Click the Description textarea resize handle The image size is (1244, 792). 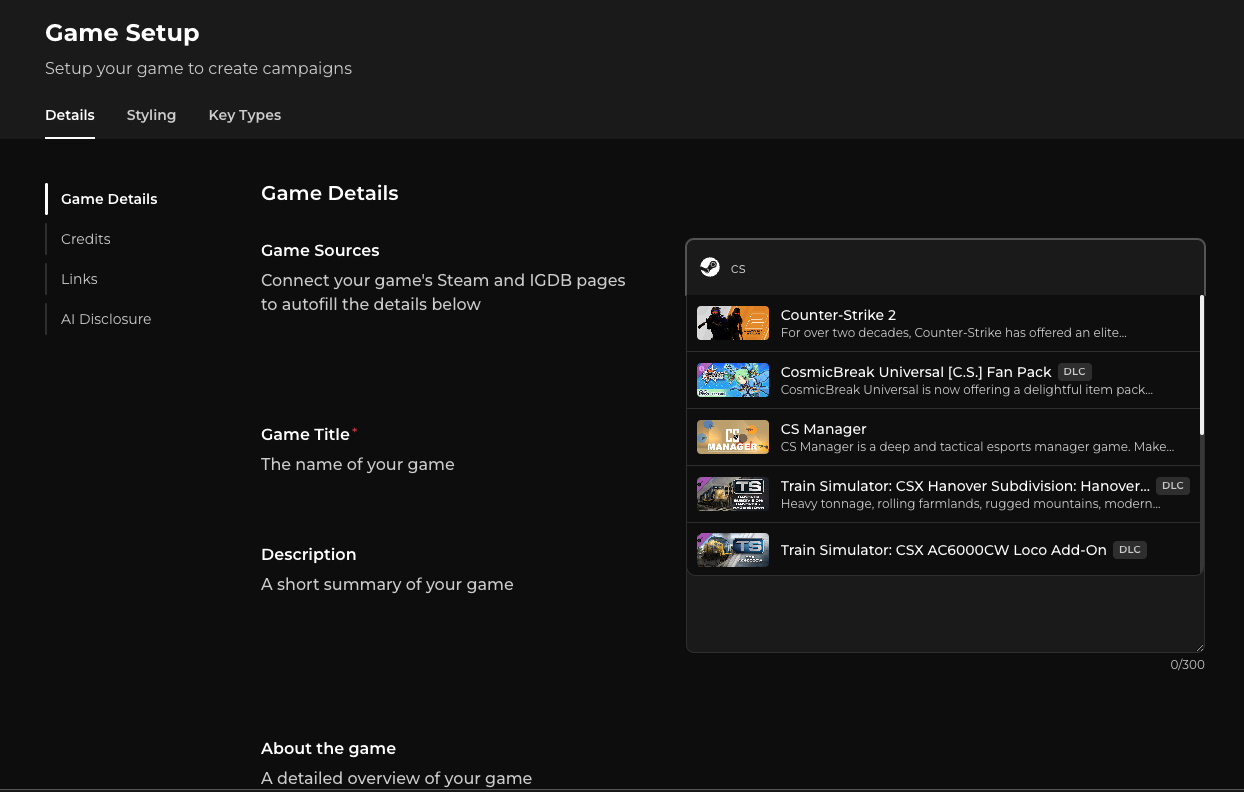[1198, 646]
